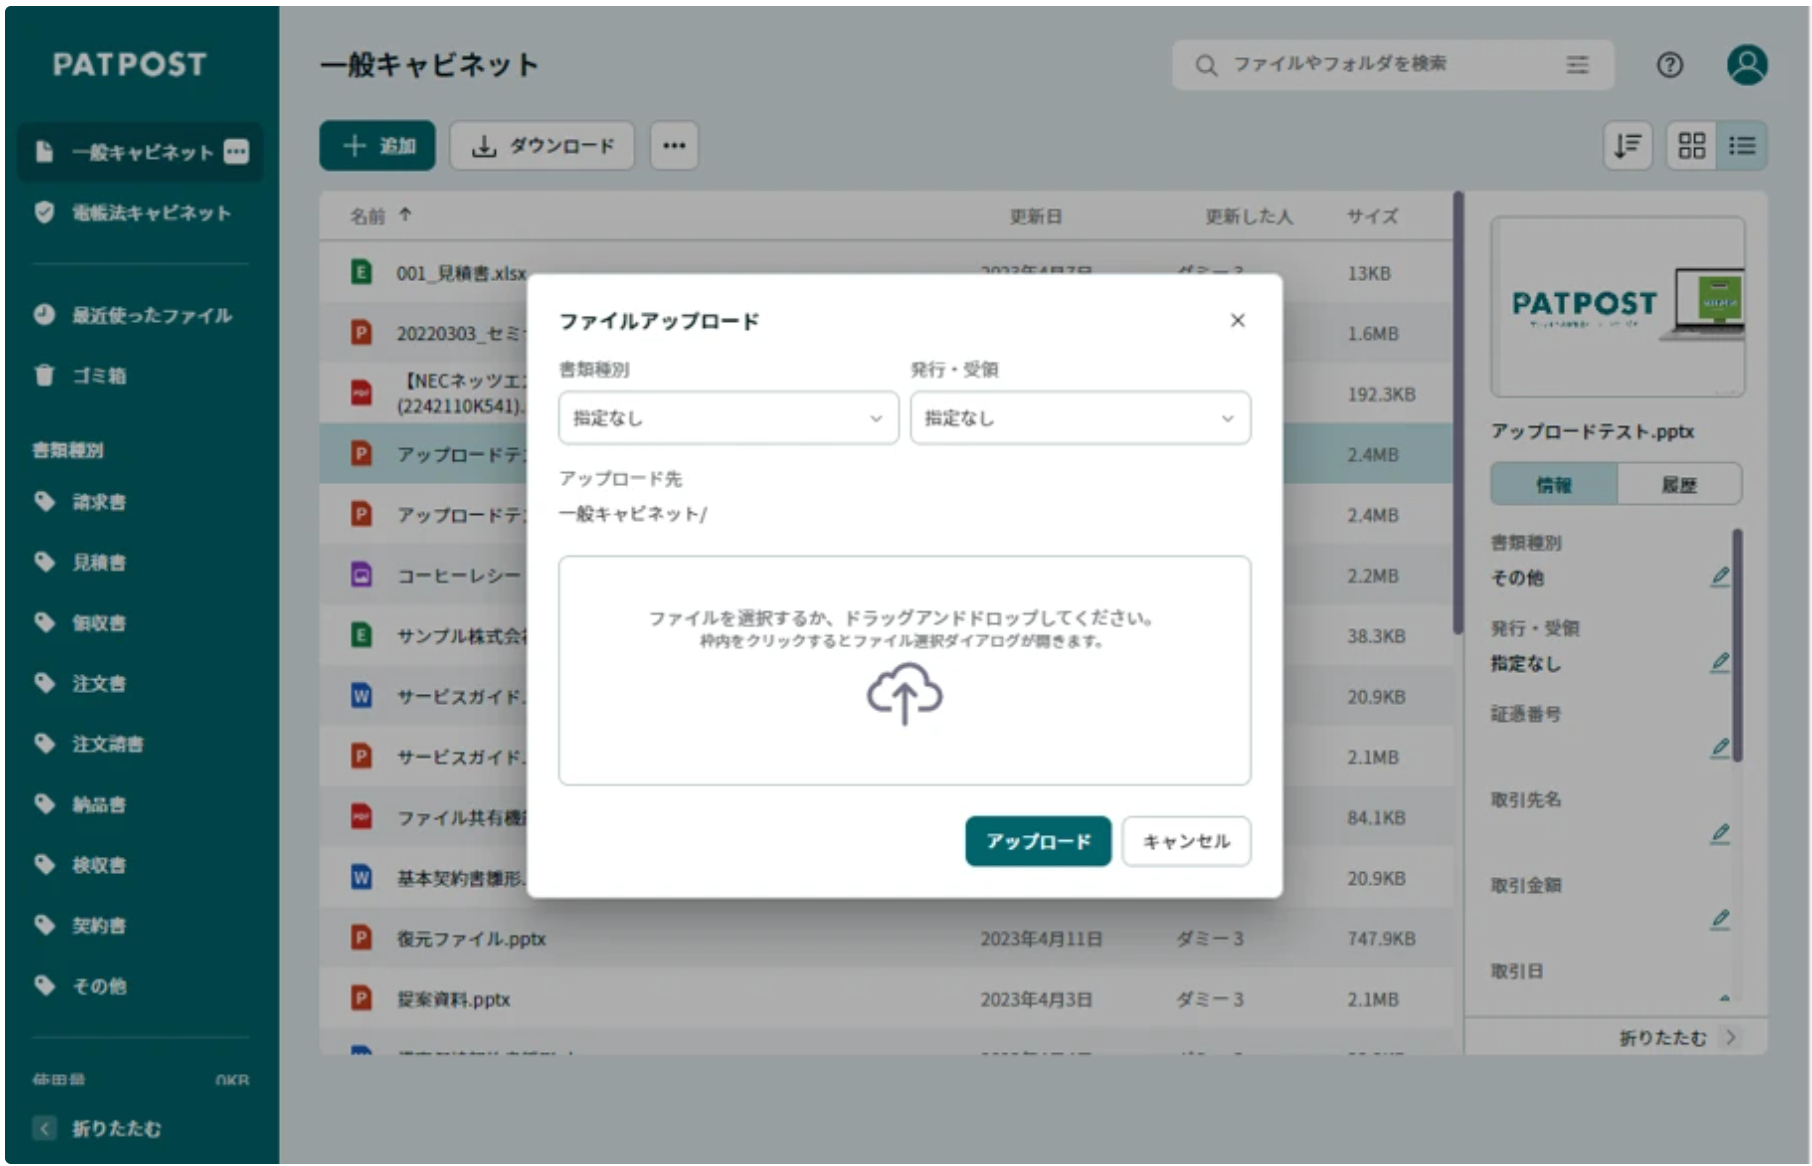The width and height of the screenshot is (1812, 1166).
Task: Select the 情報 tab
Action: (x=1553, y=485)
